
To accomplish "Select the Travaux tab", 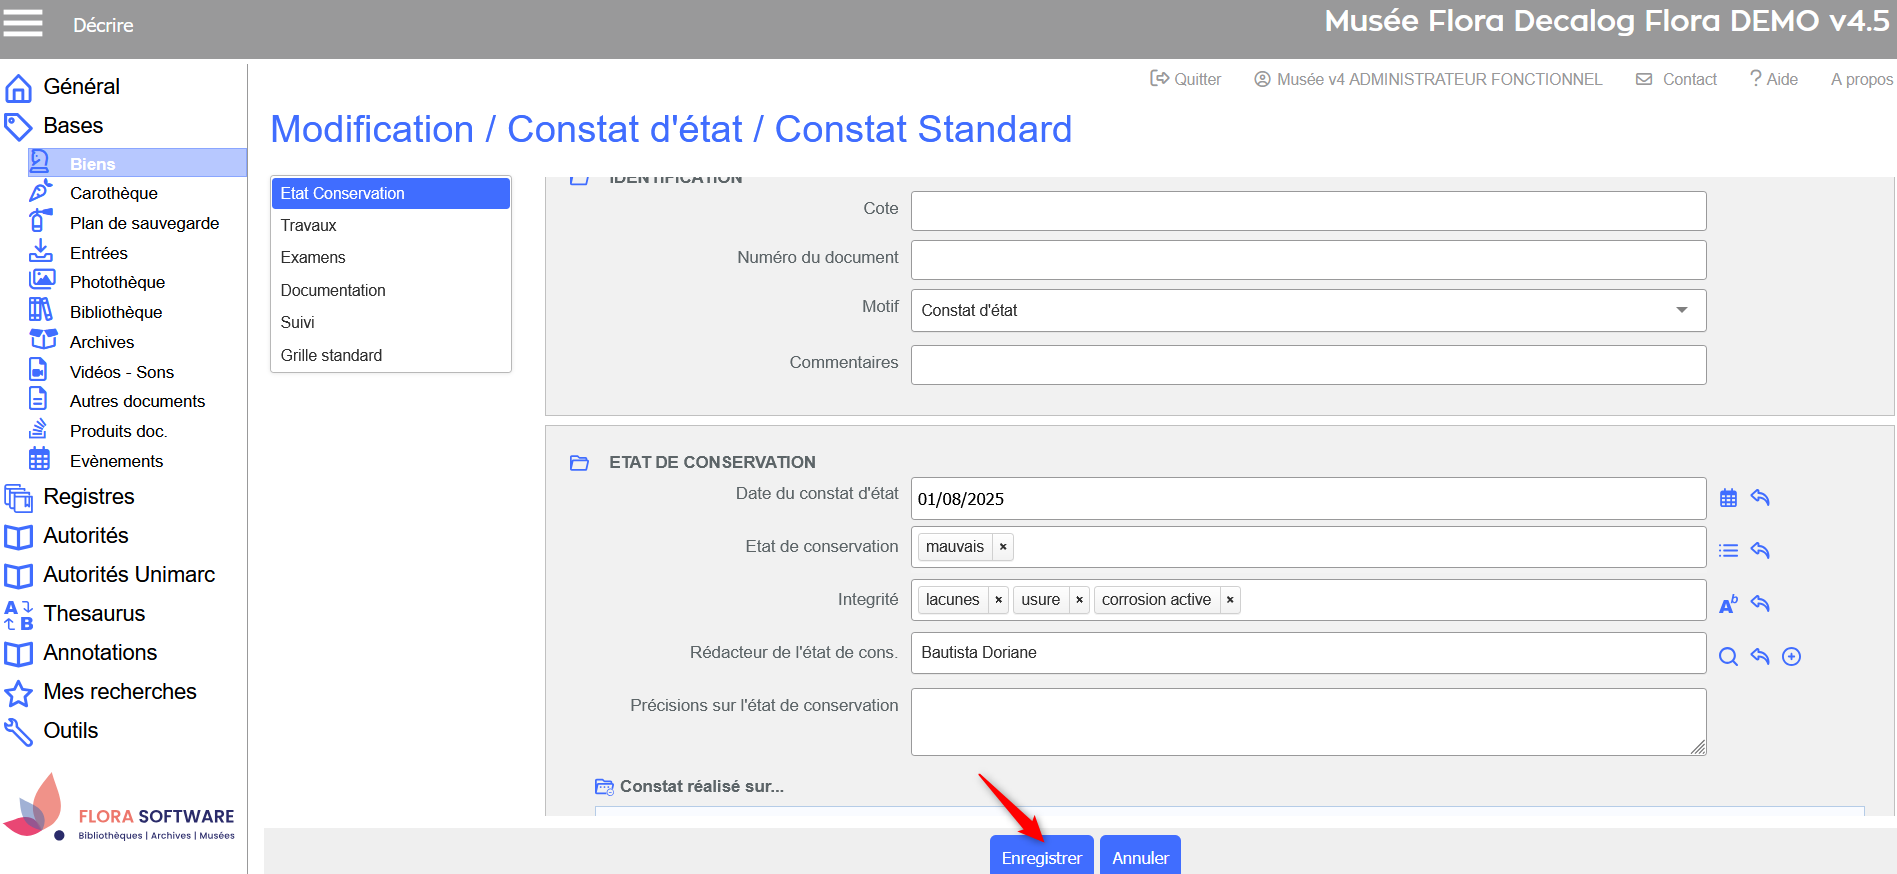I will [309, 226].
